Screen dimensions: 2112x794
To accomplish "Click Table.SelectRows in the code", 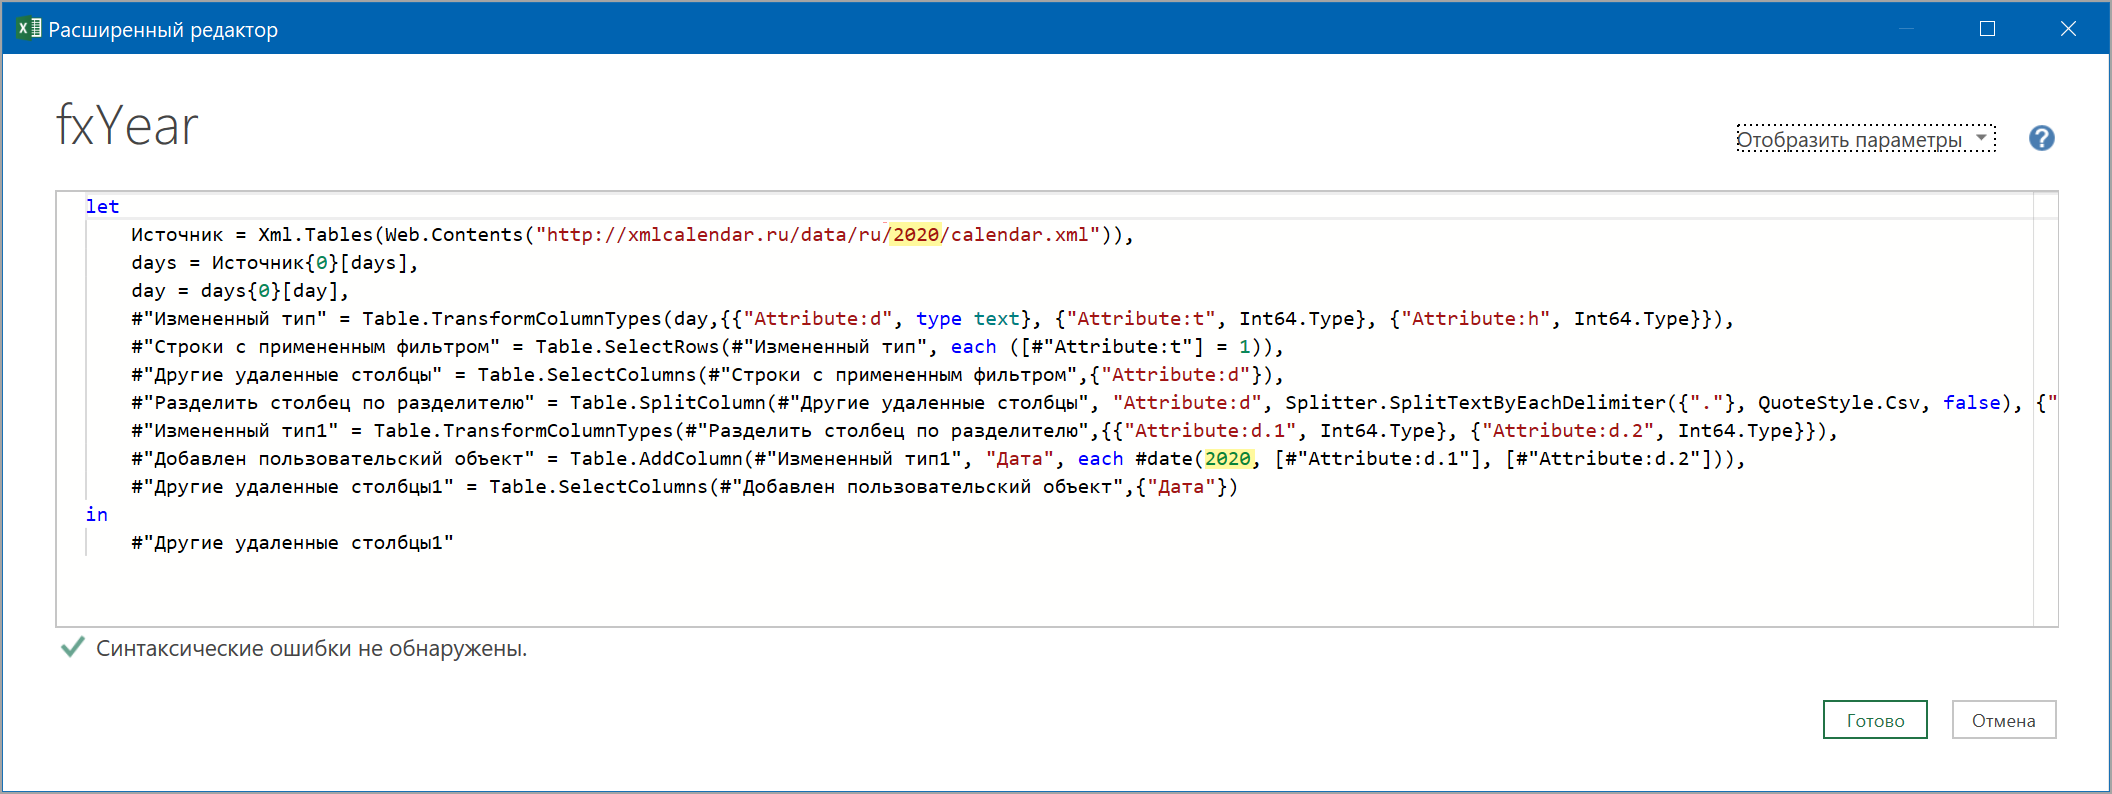I will click(x=627, y=347).
